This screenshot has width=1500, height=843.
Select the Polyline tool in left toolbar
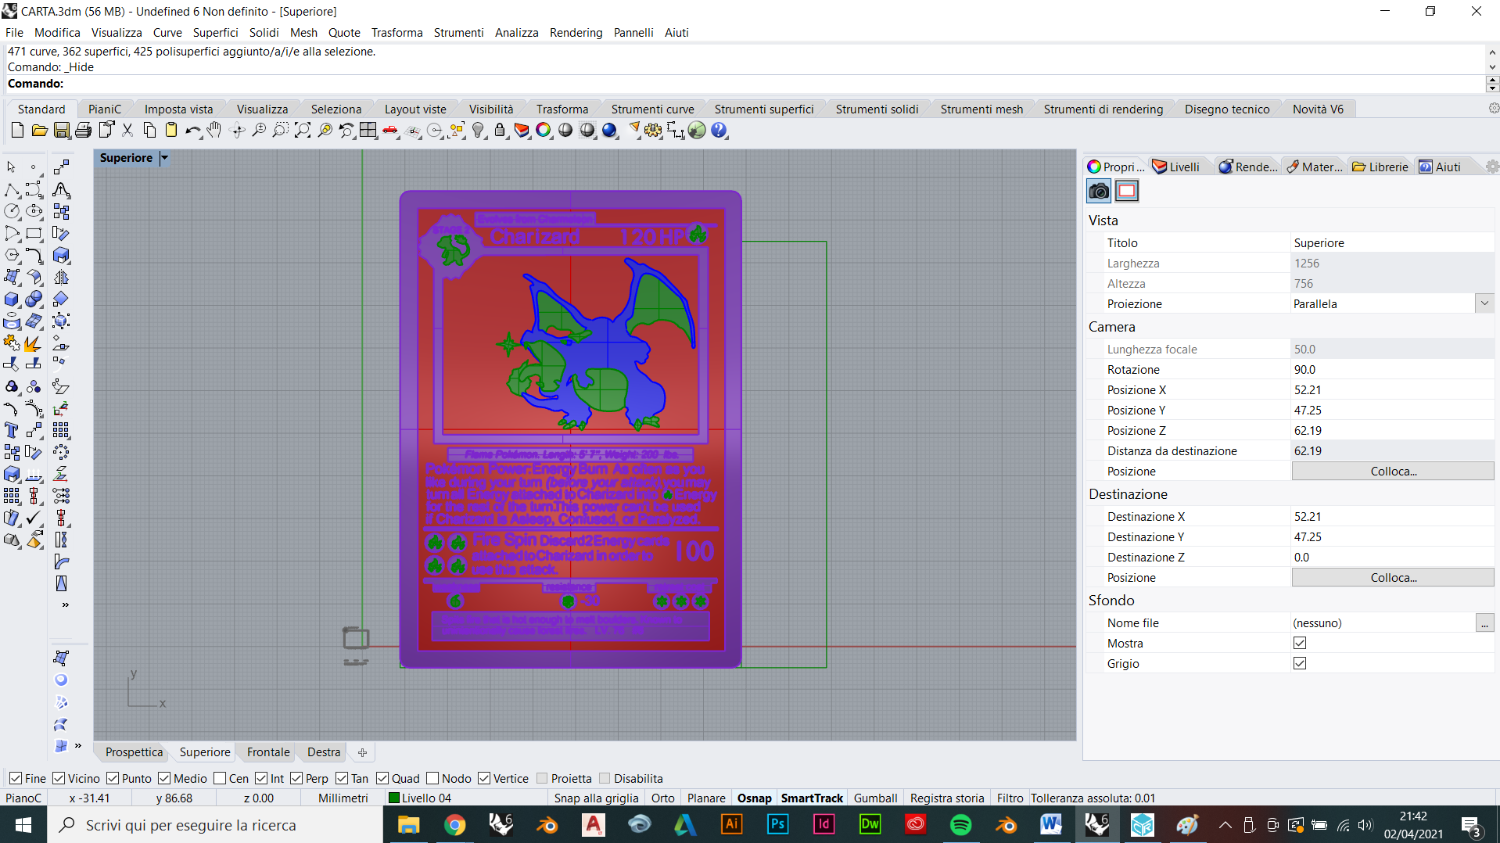pyautogui.click(x=12, y=189)
